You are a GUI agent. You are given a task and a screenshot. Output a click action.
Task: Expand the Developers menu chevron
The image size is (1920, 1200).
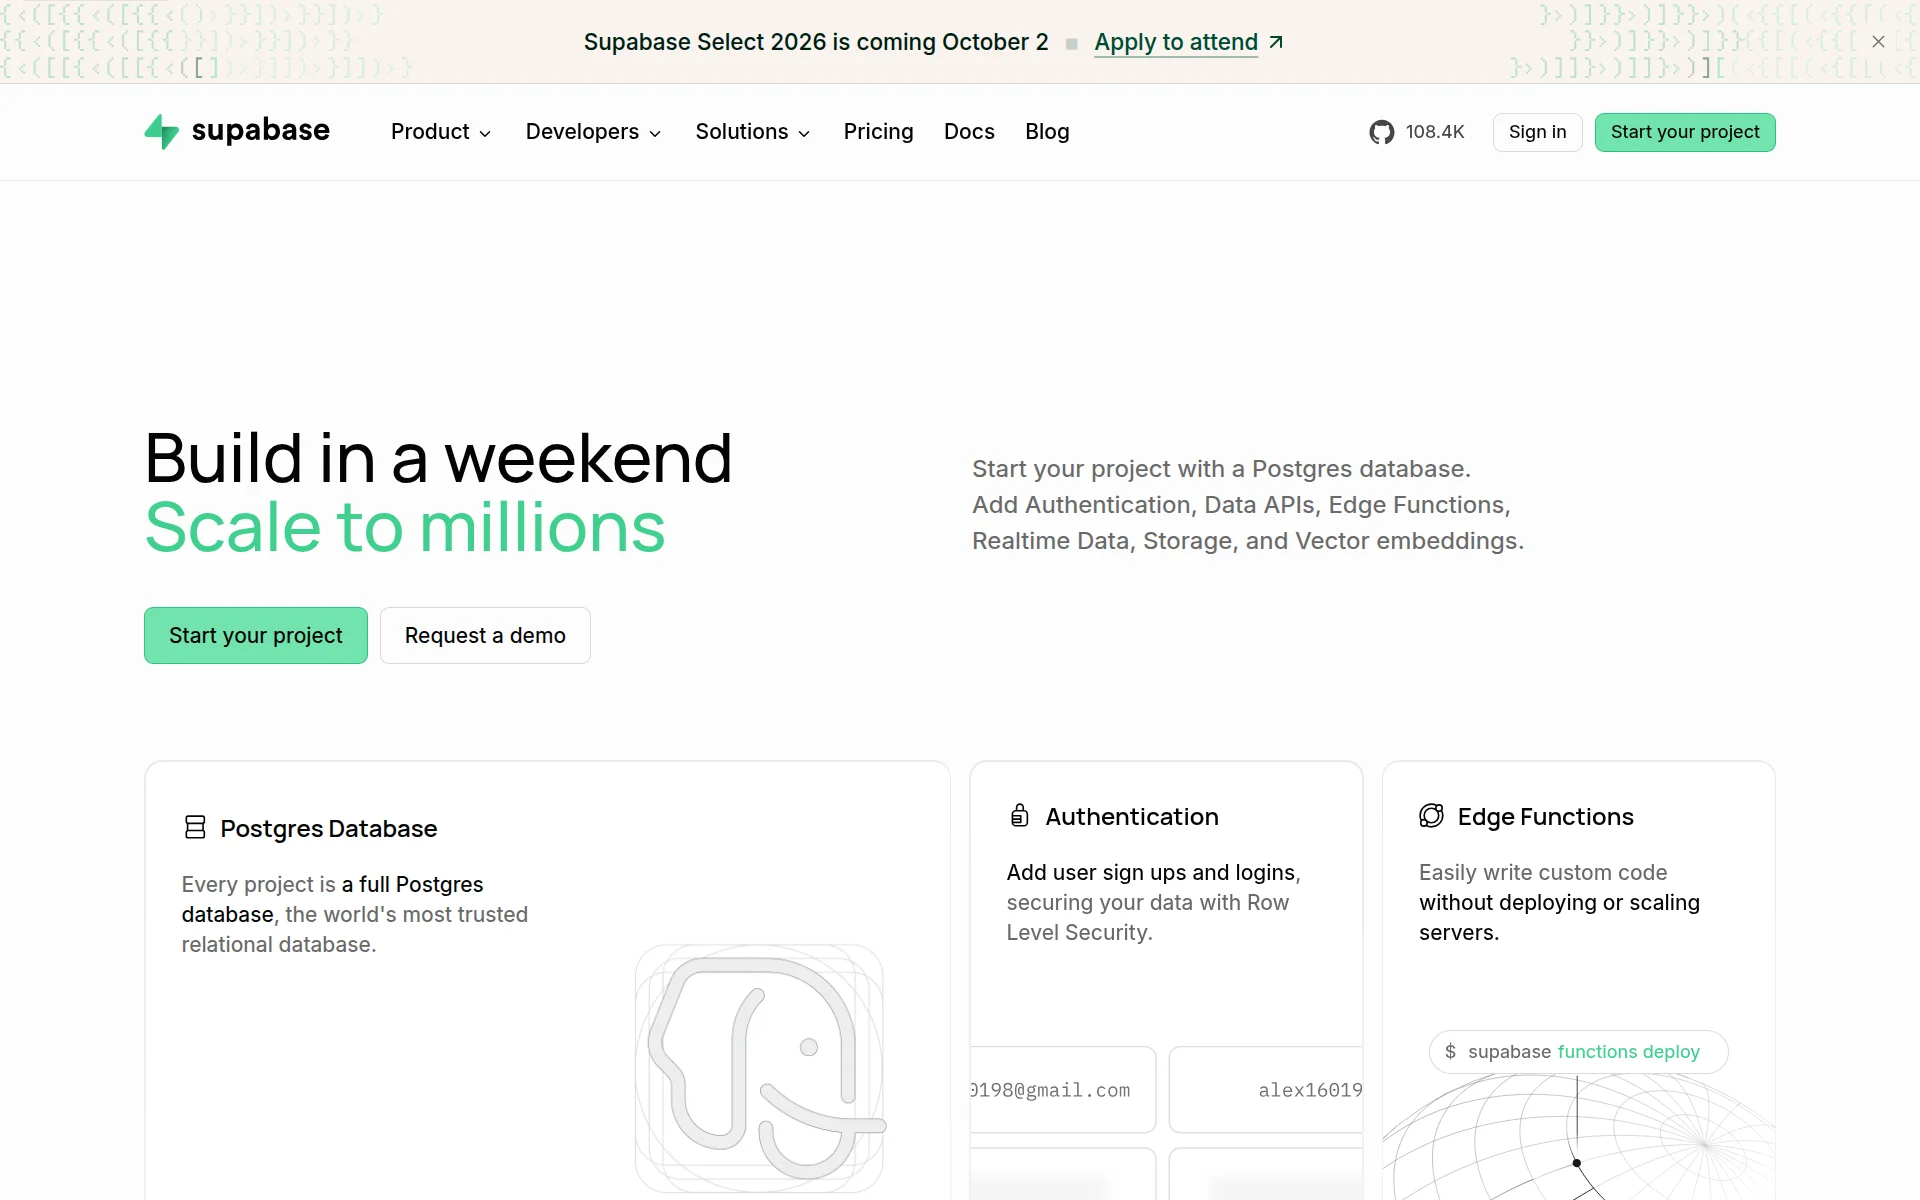coord(655,134)
